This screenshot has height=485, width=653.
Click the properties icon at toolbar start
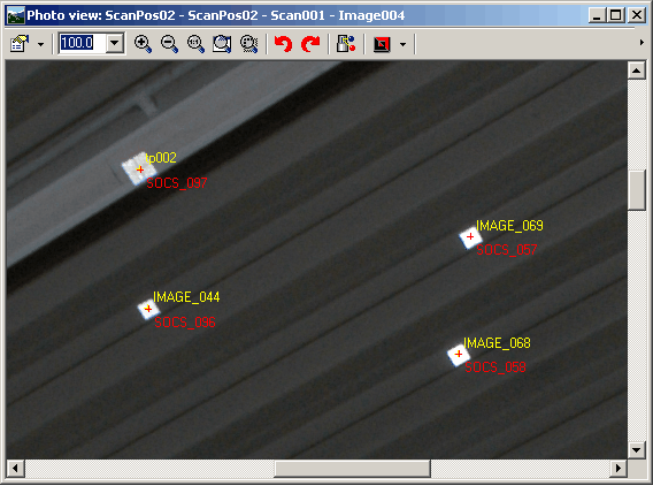pos(20,44)
